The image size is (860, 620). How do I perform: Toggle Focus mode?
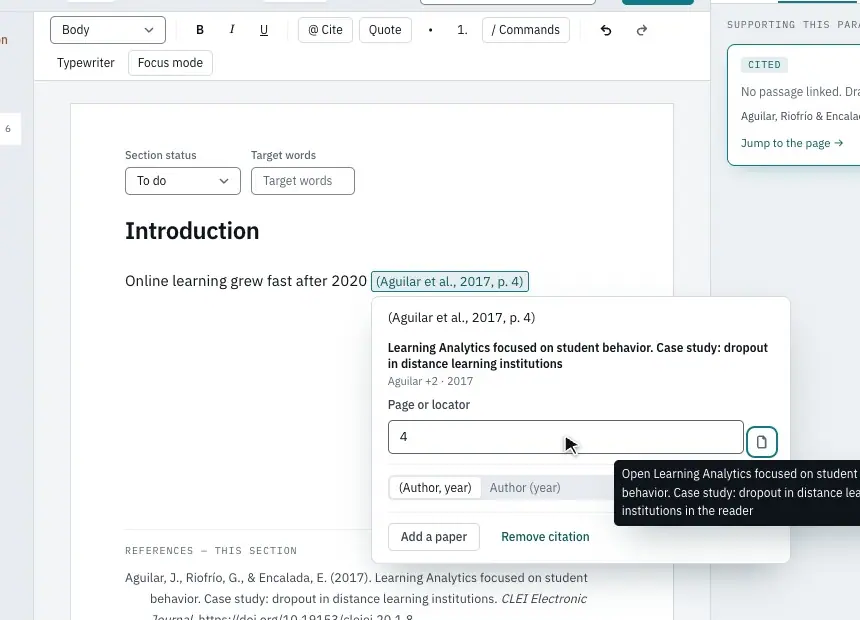(x=170, y=63)
